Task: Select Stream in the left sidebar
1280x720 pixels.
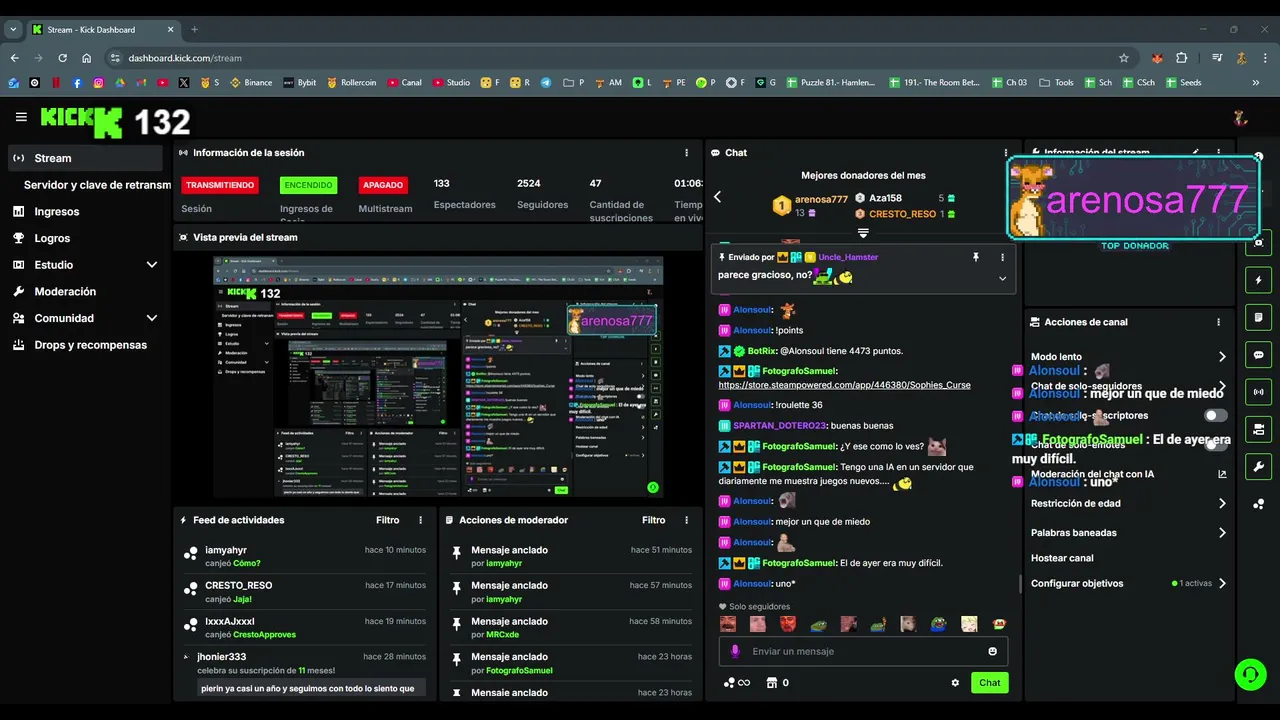Action: (x=85, y=158)
